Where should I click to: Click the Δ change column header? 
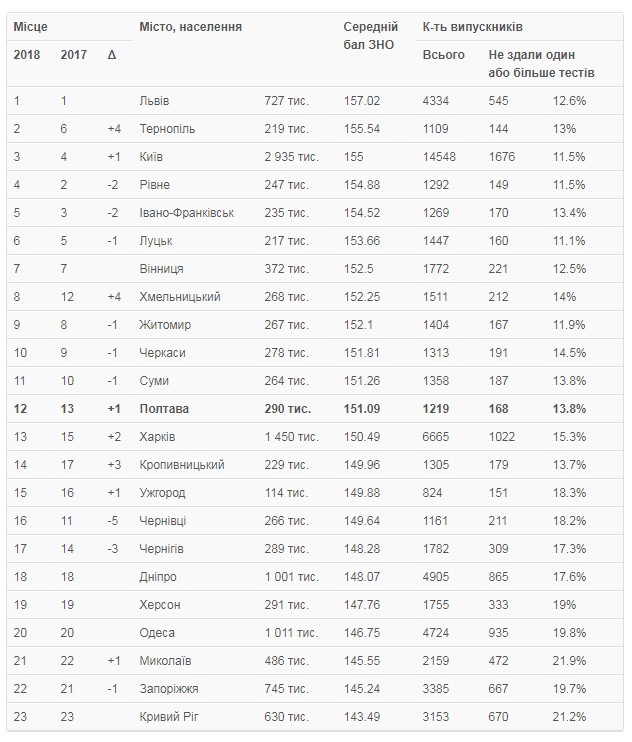click(111, 53)
